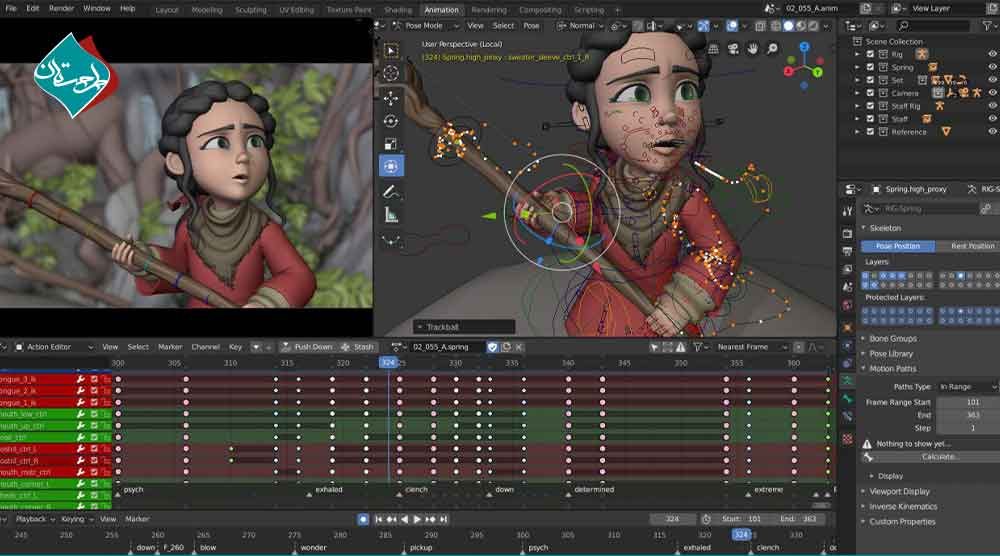Jump to the timeline start frame
This screenshot has height=556, width=1000.
point(378,520)
